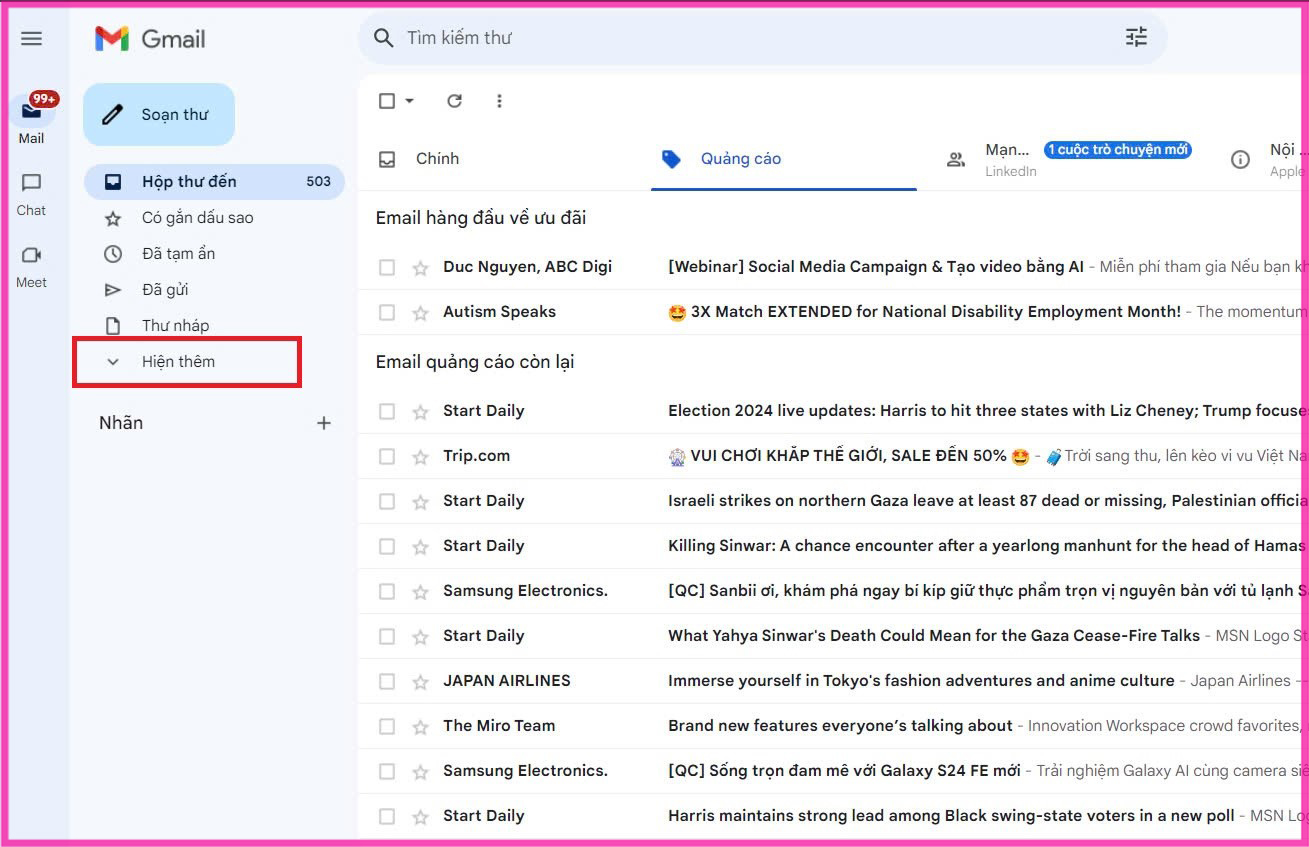
Task: Open the Mail section icon
Action: (x=32, y=110)
